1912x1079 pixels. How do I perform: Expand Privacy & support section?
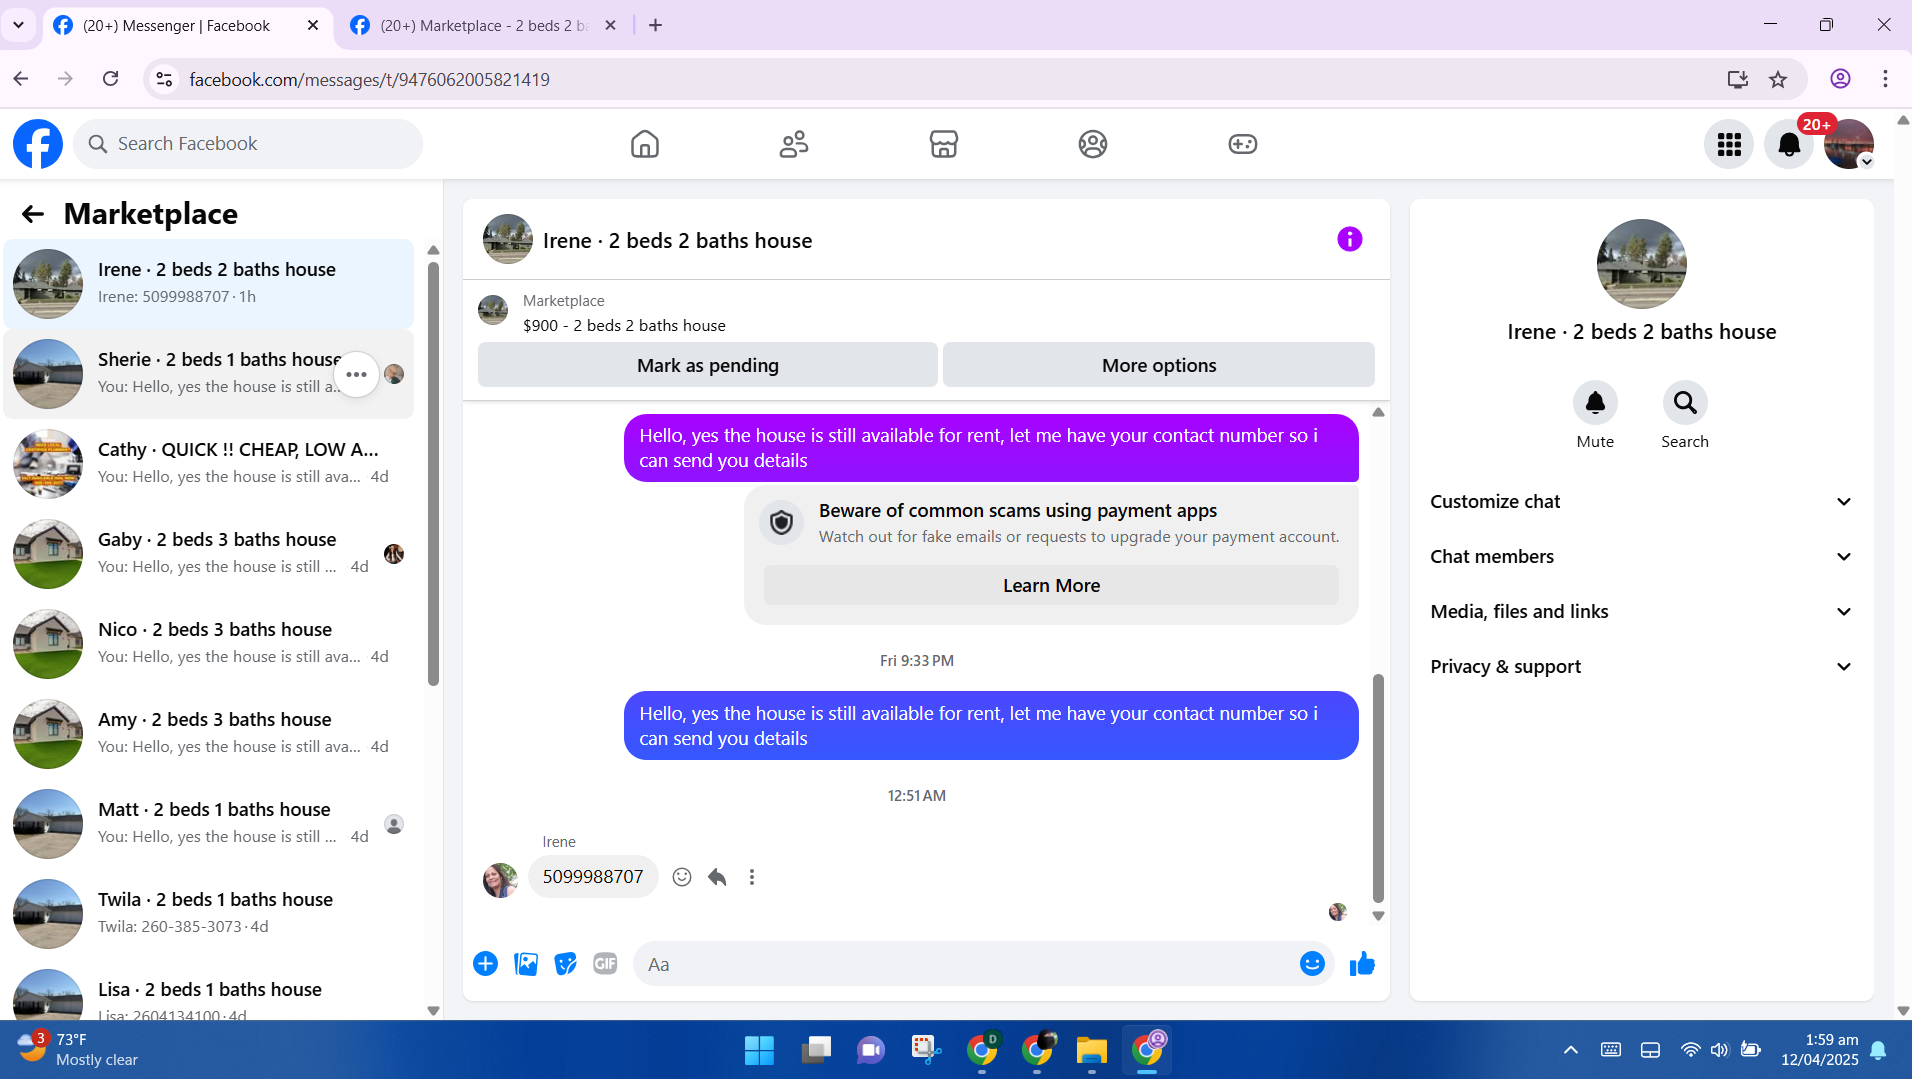[x=1642, y=667]
